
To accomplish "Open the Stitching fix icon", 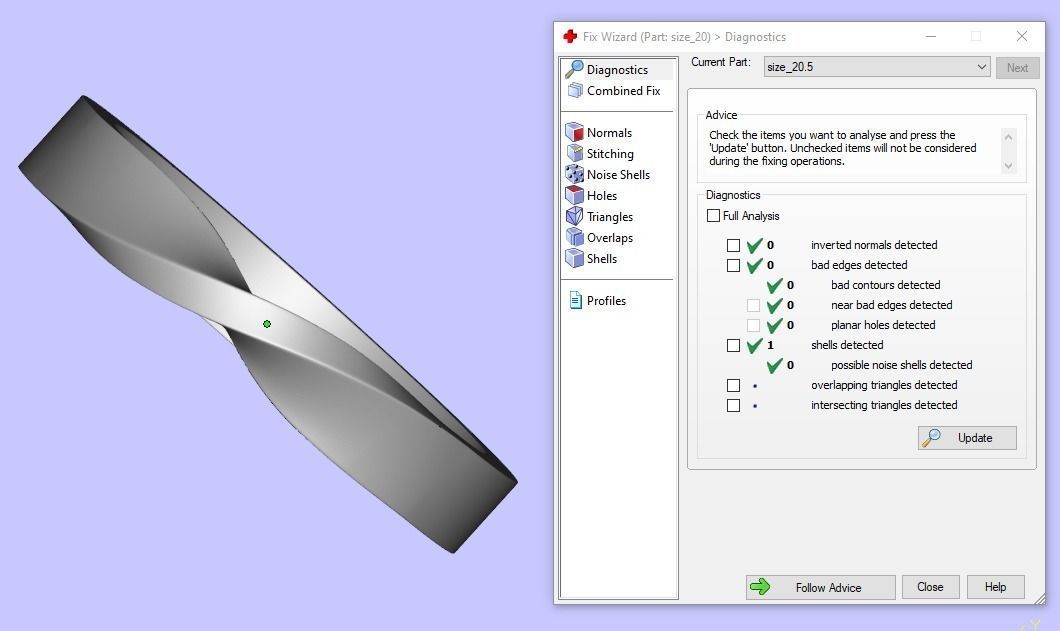I will [574, 153].
